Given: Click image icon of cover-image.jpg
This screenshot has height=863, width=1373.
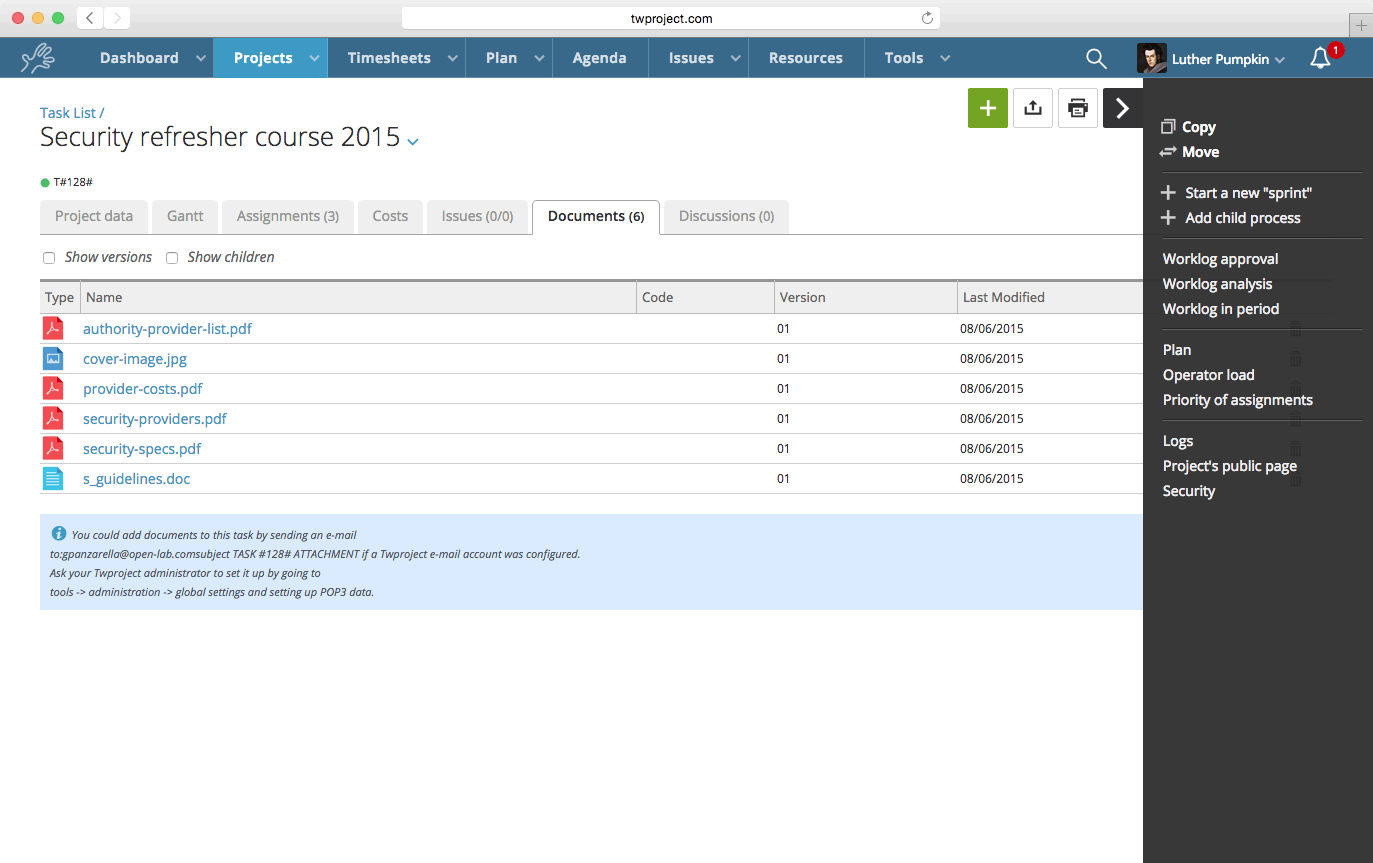Looking at the screenshot, I should pos(53,358).
